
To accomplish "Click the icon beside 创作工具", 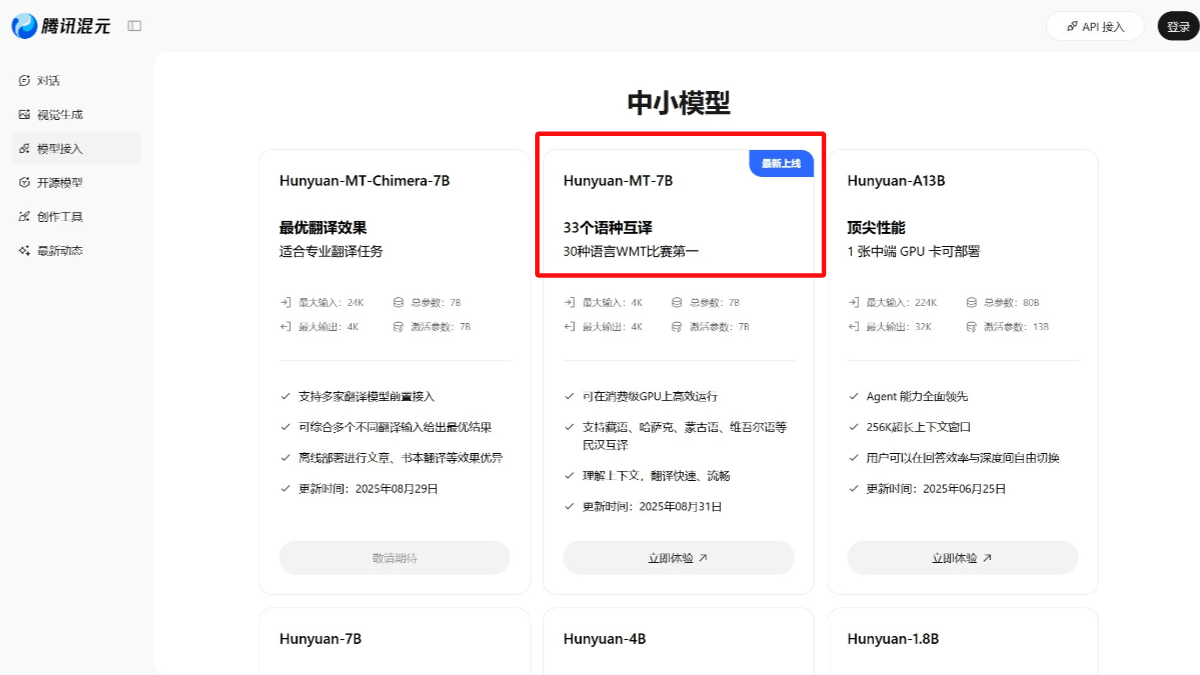I will coord(25,216).
